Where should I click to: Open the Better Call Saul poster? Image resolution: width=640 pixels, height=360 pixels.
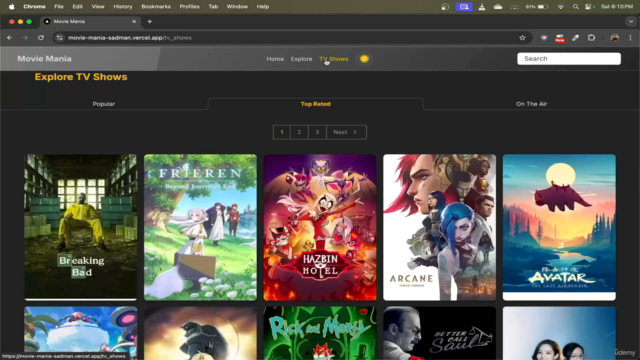[x=440, y=333]
